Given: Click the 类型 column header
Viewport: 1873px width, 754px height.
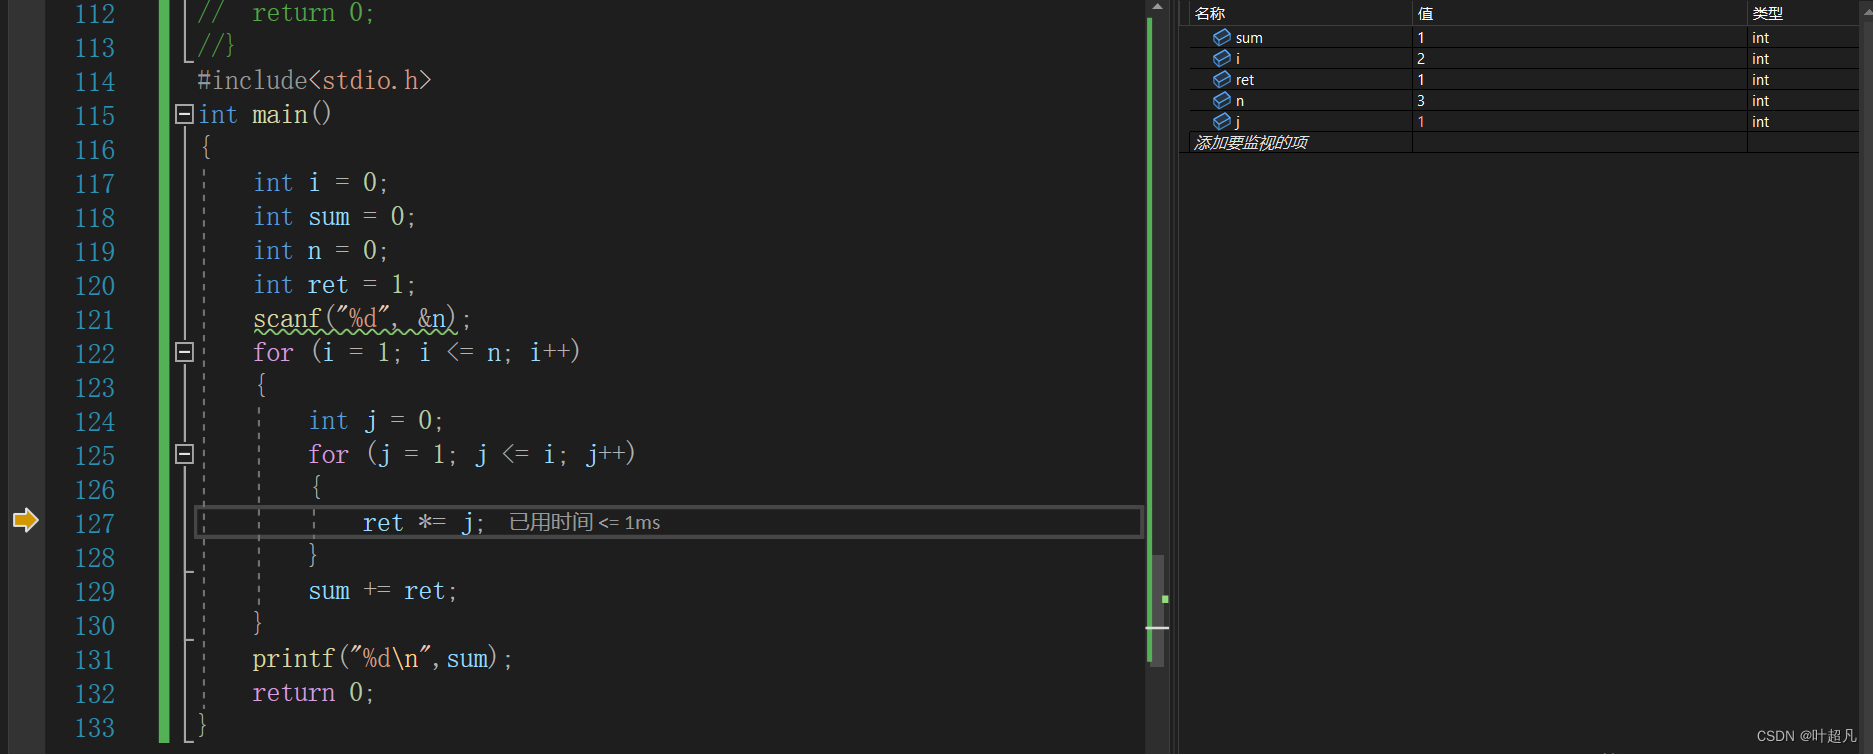Looking at the screenshot, I should pos(1768,13).
